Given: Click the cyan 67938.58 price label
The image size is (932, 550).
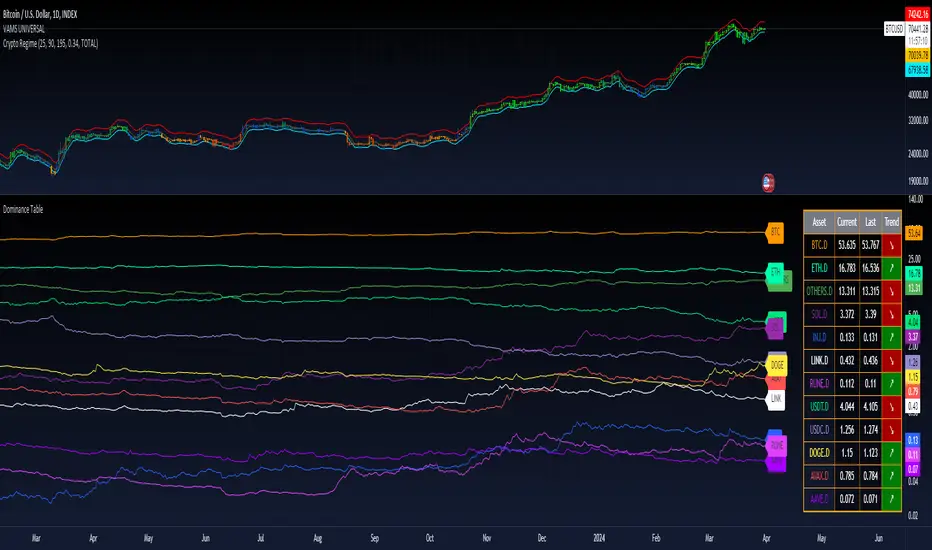Looking at the screenshot, I should pos(917,72).
